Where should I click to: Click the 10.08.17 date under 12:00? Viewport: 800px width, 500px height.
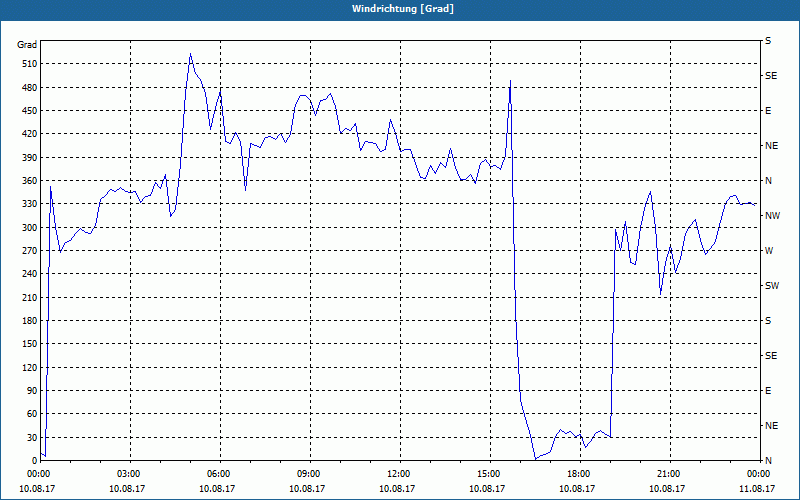click(397, 489)
